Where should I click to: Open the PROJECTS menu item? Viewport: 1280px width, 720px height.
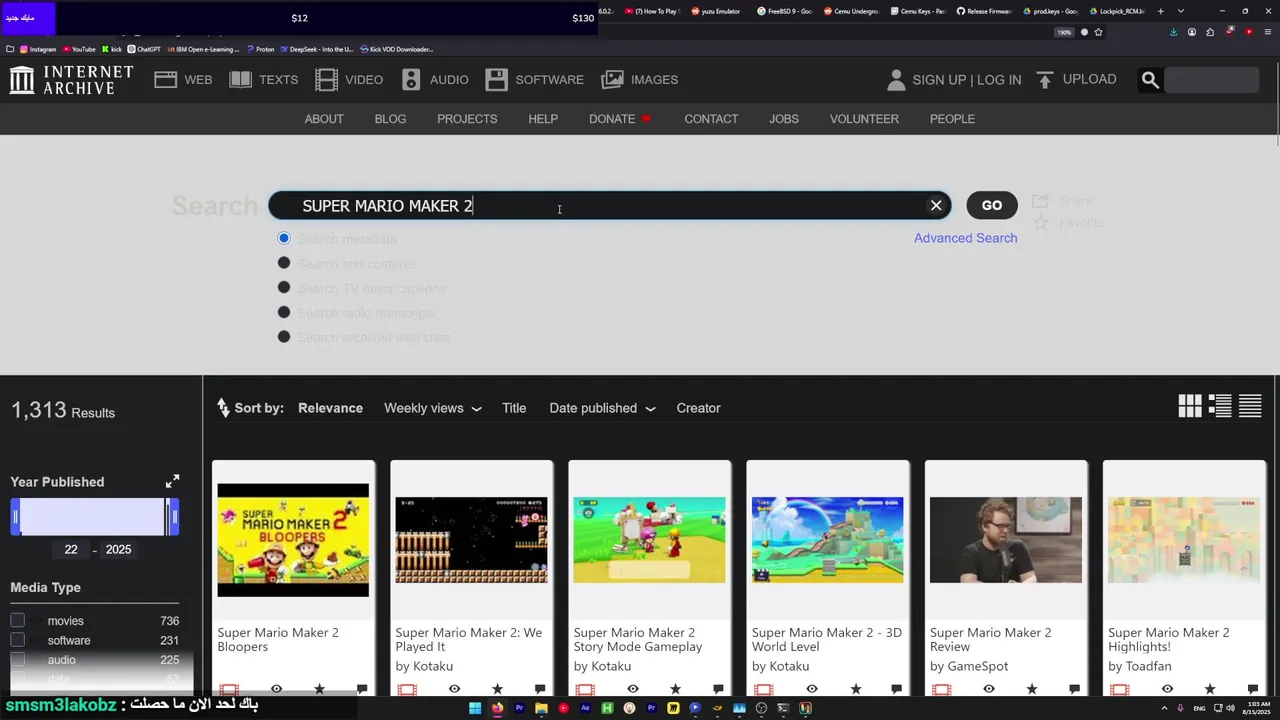pyautogui.click(x=467, y=119)
